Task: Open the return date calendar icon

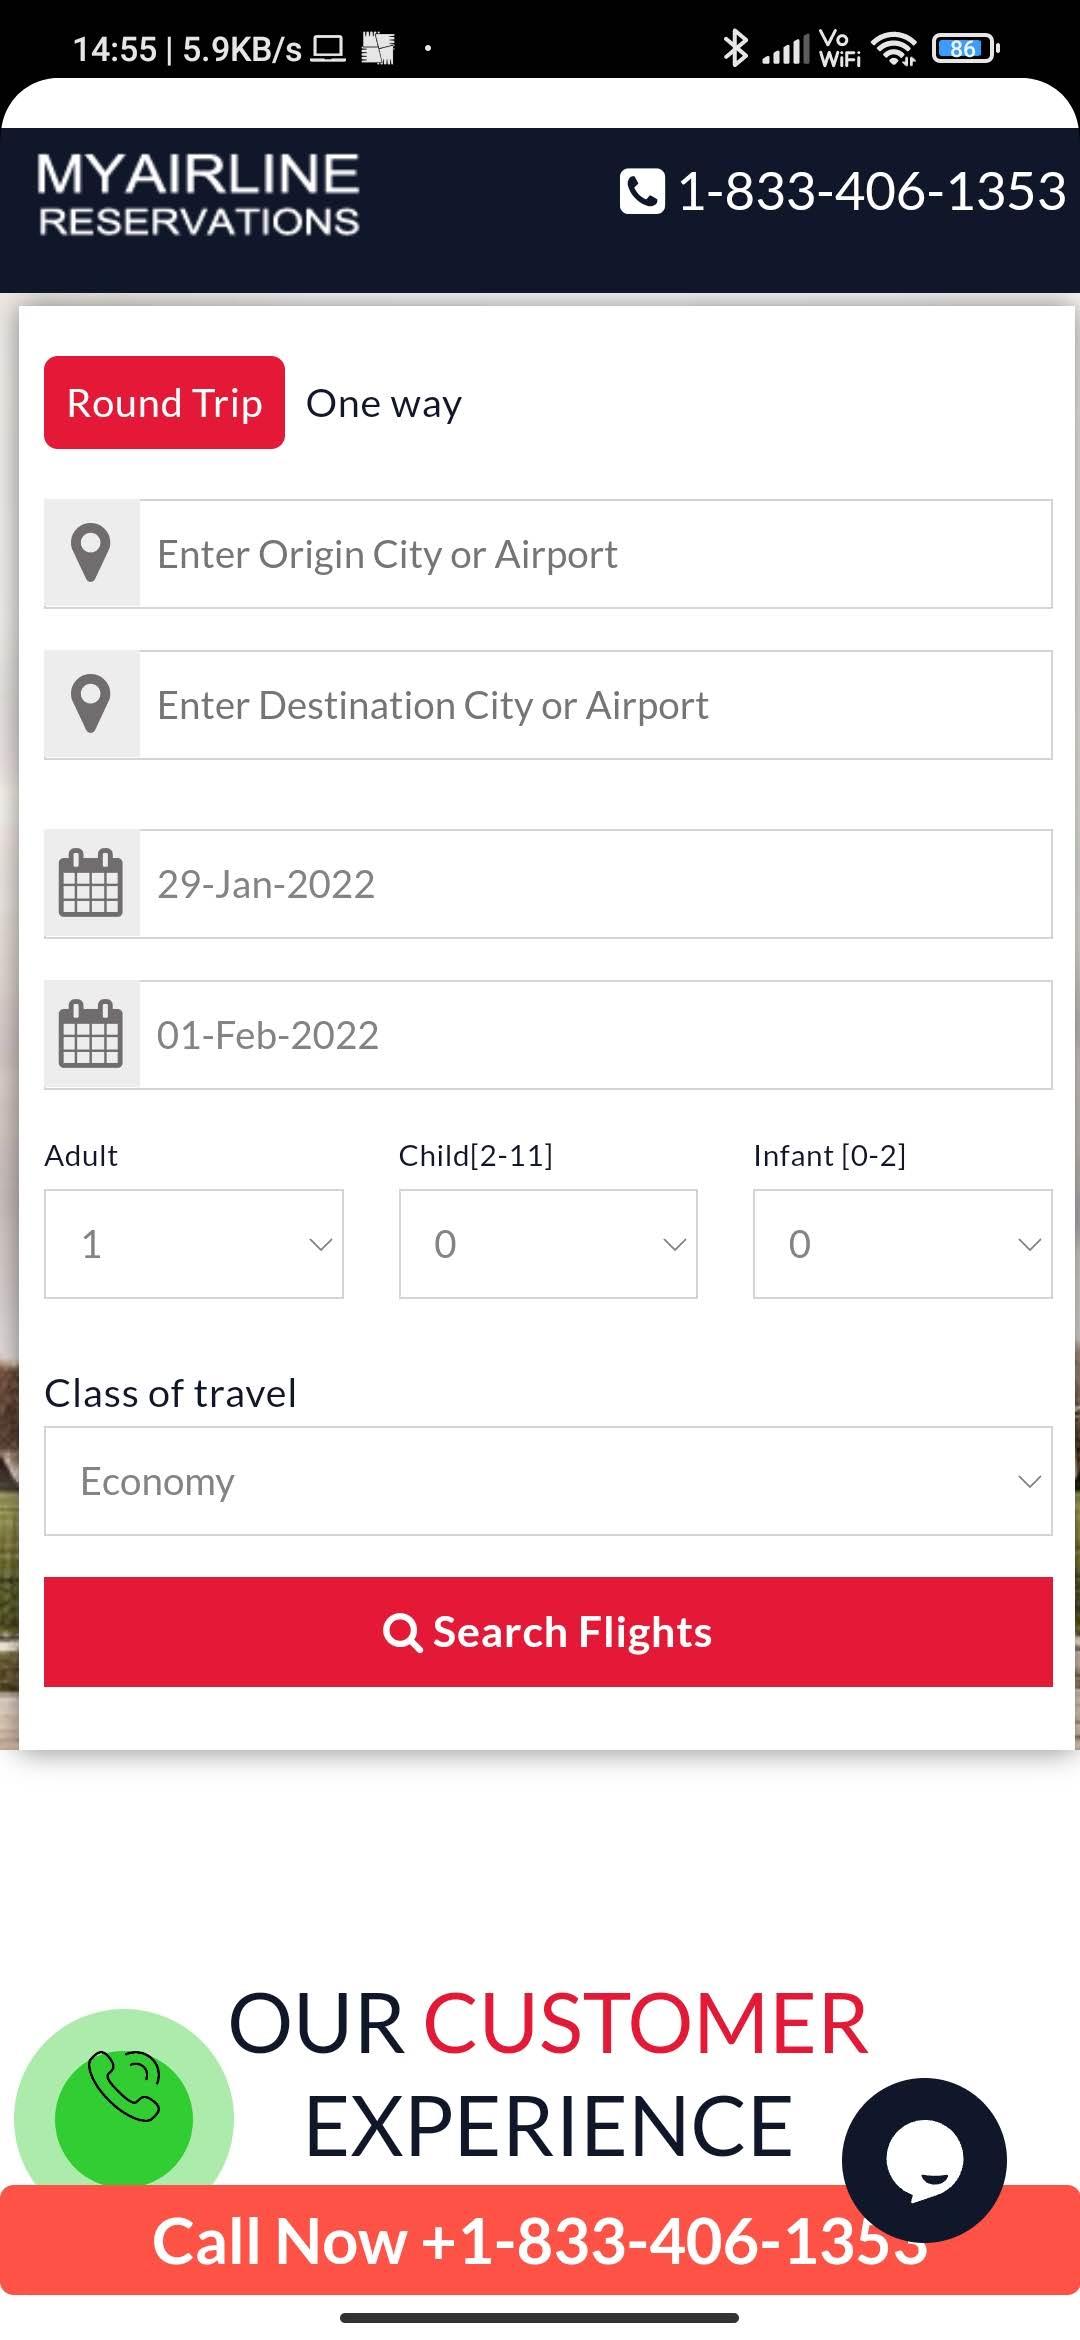Action: click(x=91, y=1034)
